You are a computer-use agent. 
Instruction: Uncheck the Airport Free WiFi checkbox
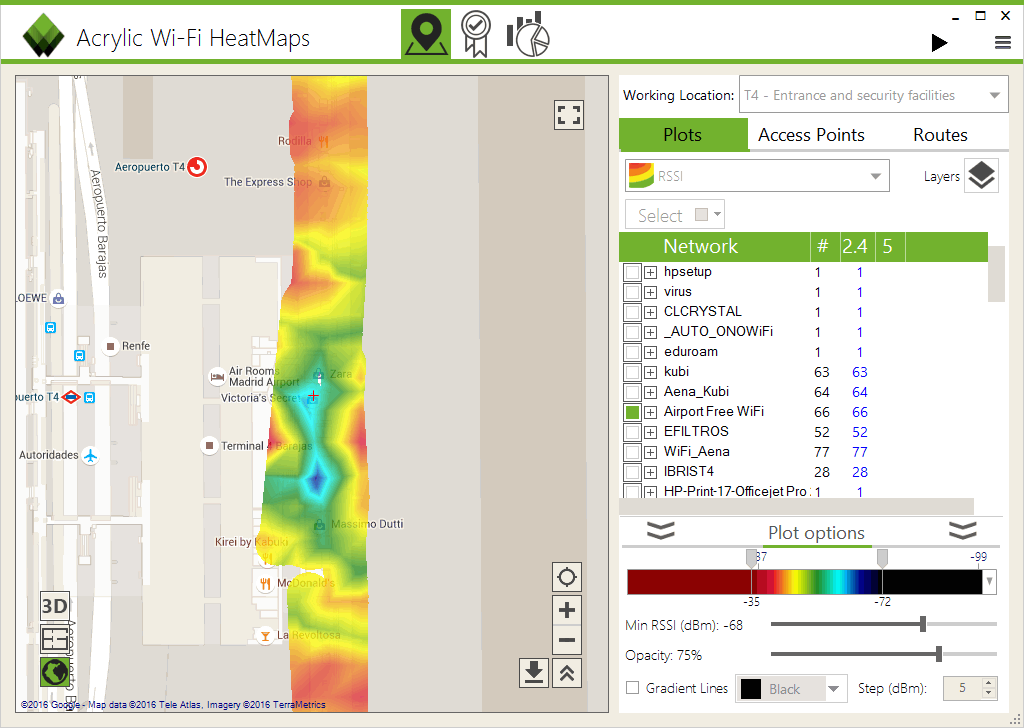632,412
